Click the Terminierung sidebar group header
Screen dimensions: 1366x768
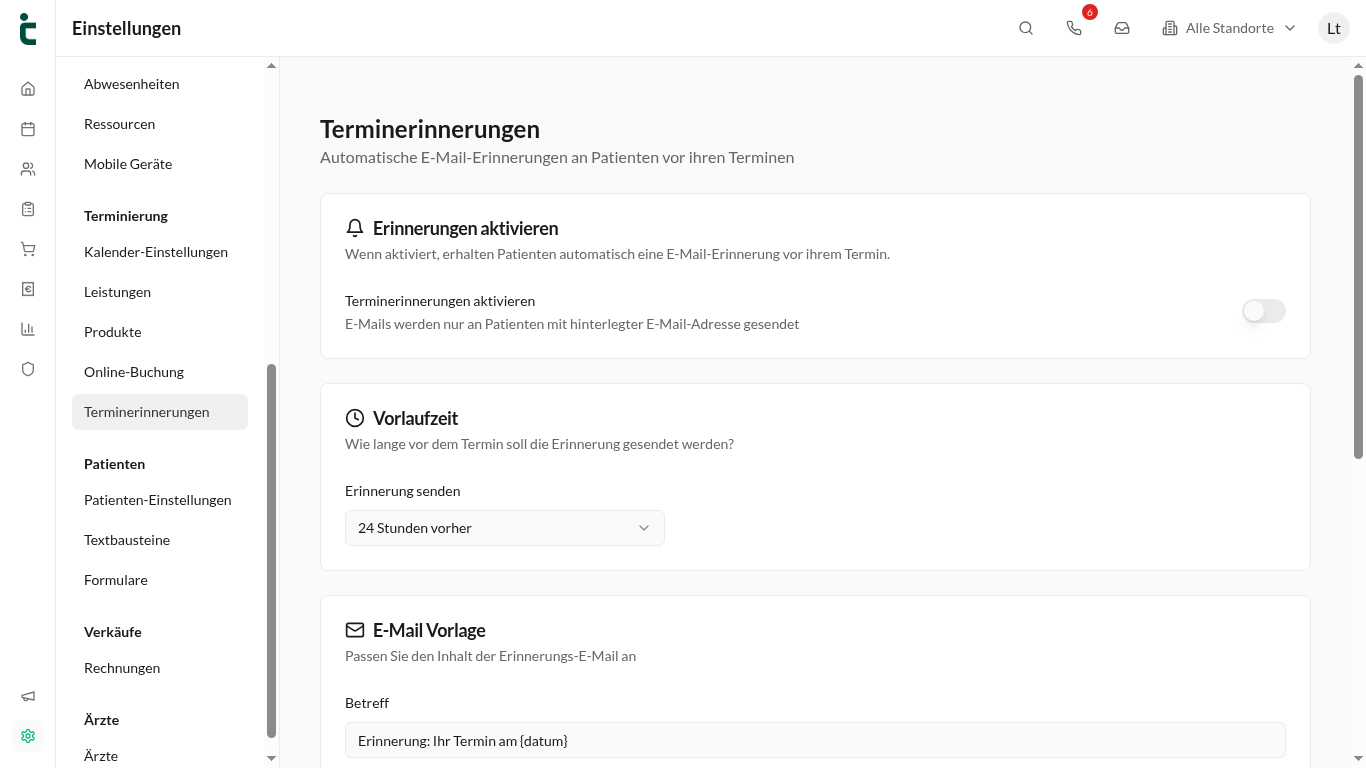tap(126, 216)
